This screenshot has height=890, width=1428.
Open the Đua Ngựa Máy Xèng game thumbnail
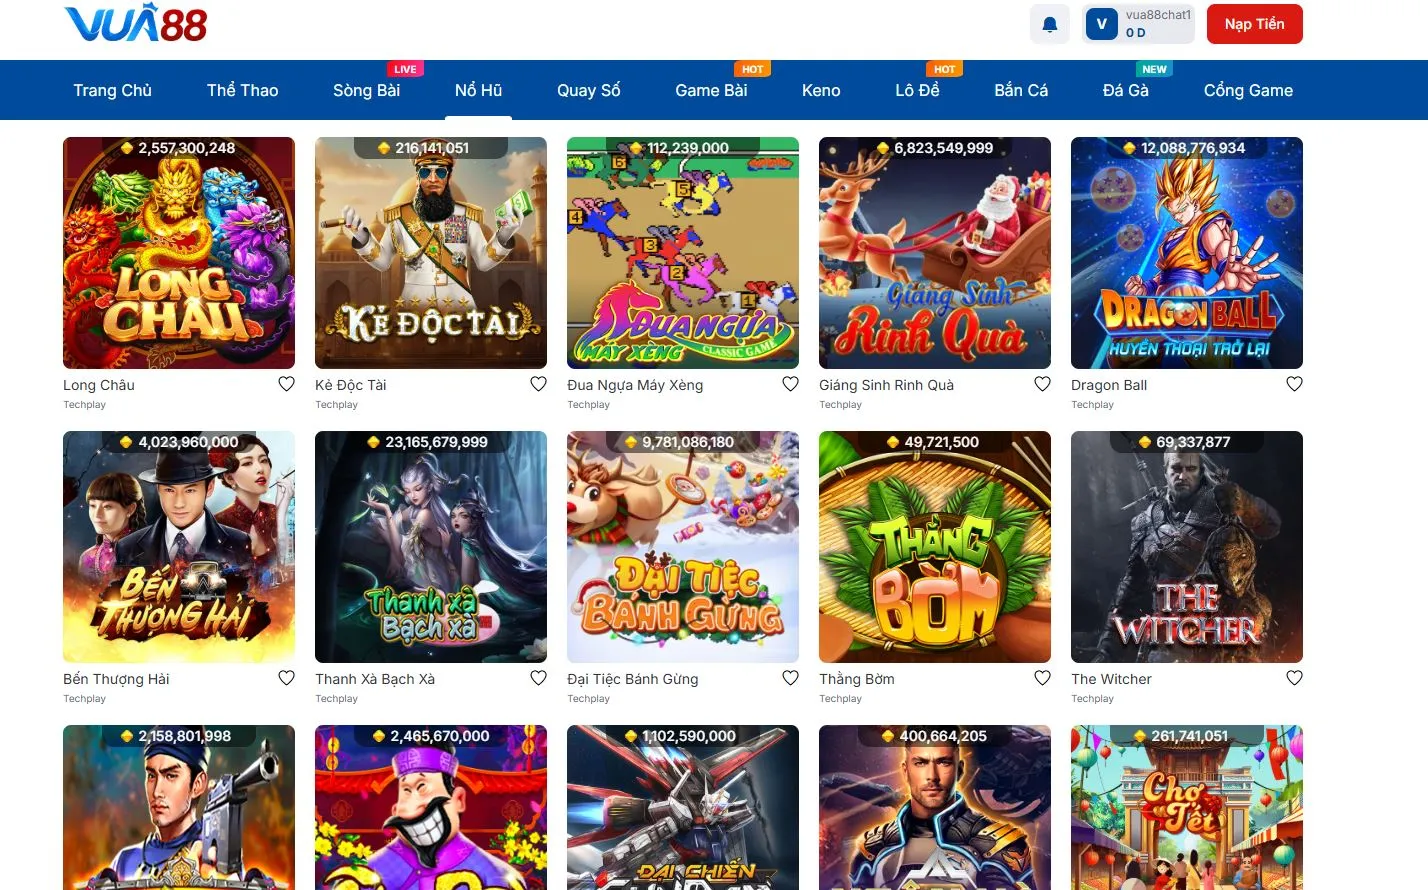pyautogui.click(x=682, y=253)
